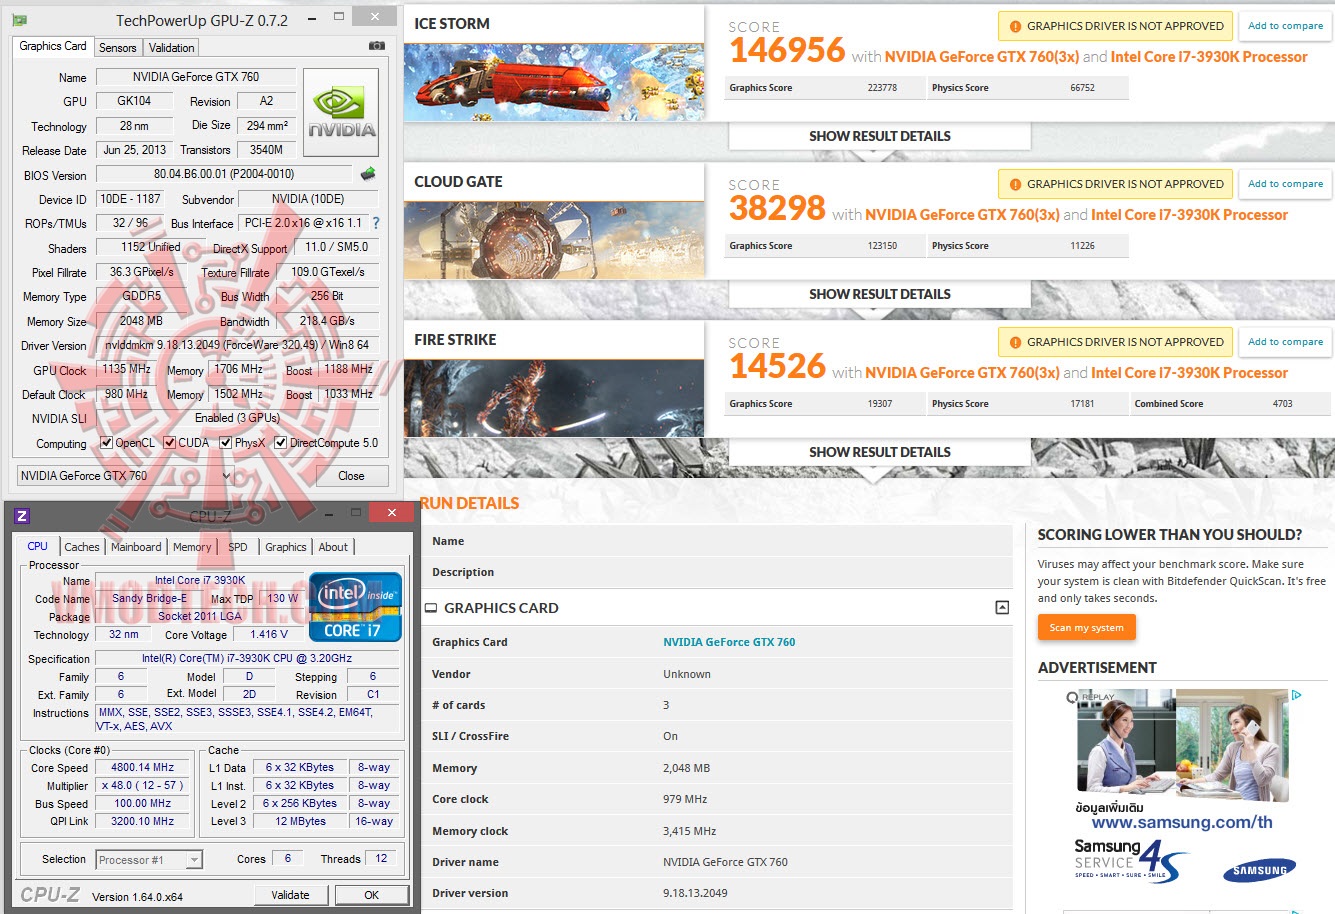This screenshot has width=1335, height=914.
Task: Open the GPU selection dropdown in GPU-Z
Action: pos(124,476)
